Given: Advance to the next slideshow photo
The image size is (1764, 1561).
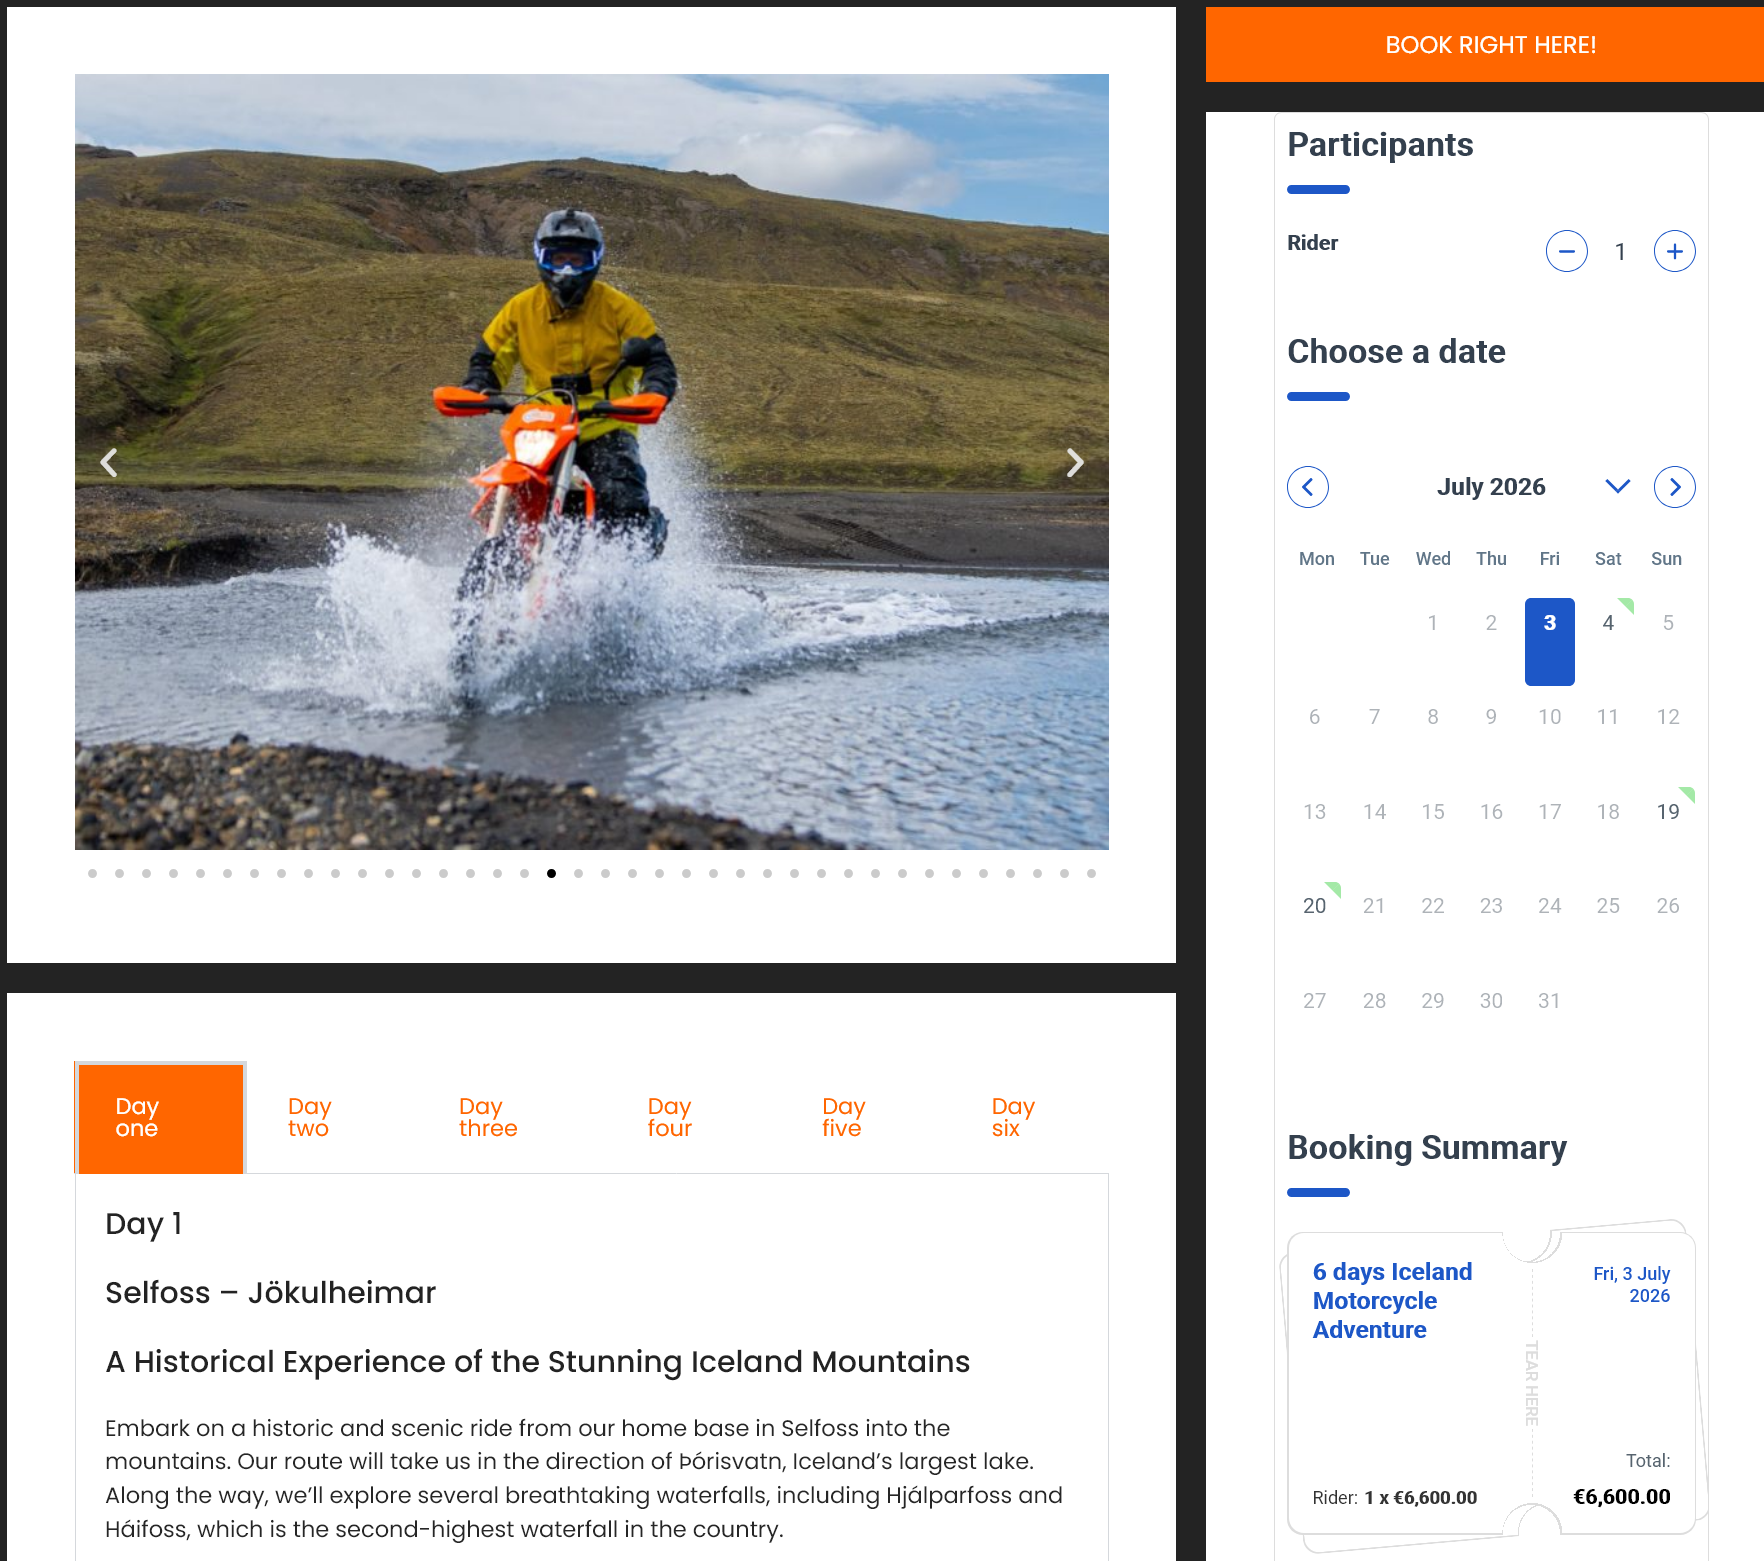Looking at the screenshot, I should point(1075,463).
